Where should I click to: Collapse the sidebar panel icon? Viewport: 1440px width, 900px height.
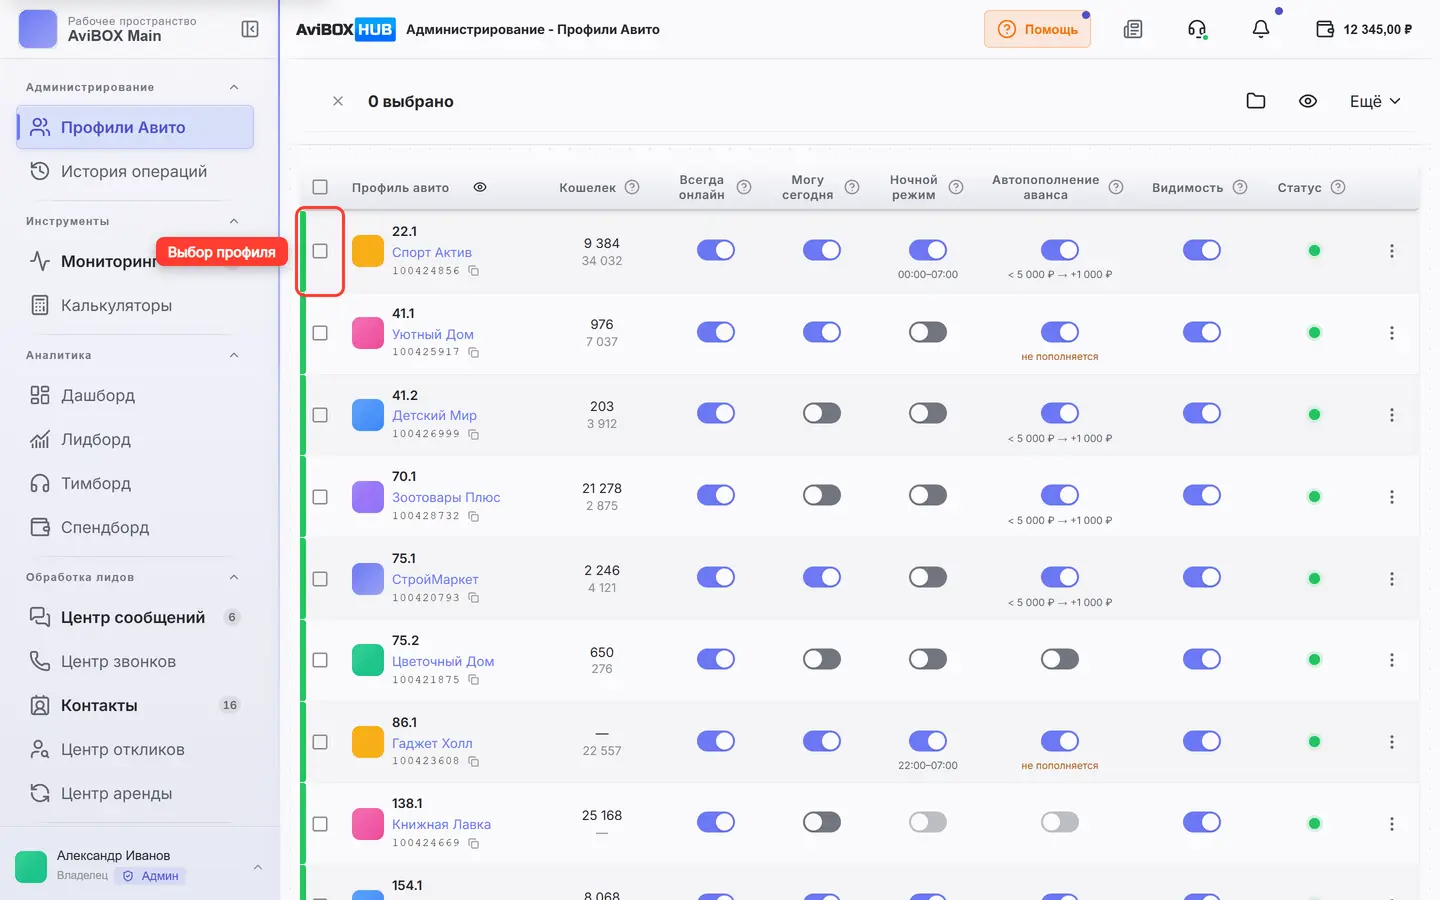pos(250,29)
